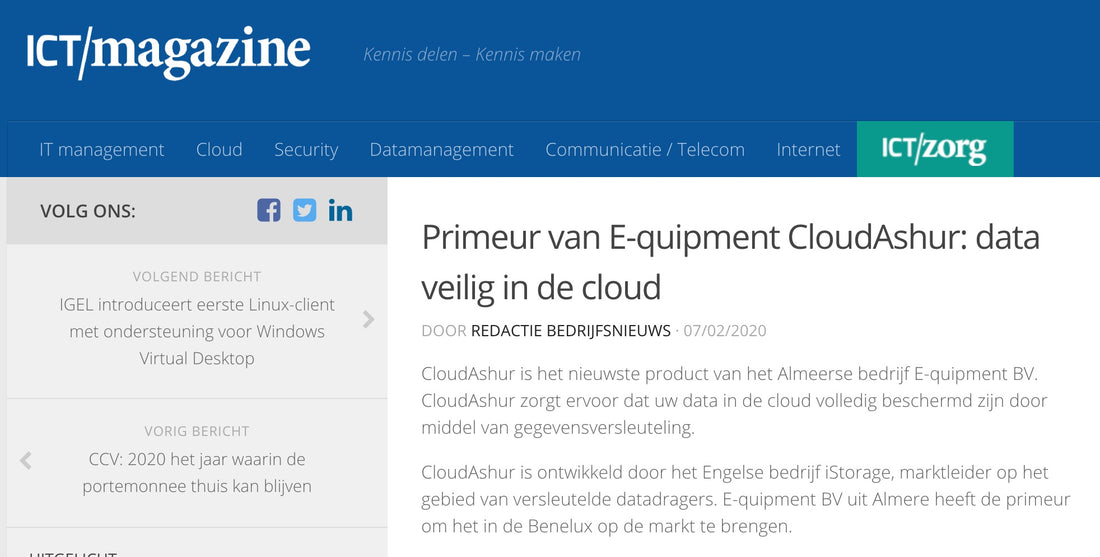The height and width of the screenshot is (557, 1100).
Task: Go to the Datamanagement section
Action: pyautogui.click(x=441, y=150)
